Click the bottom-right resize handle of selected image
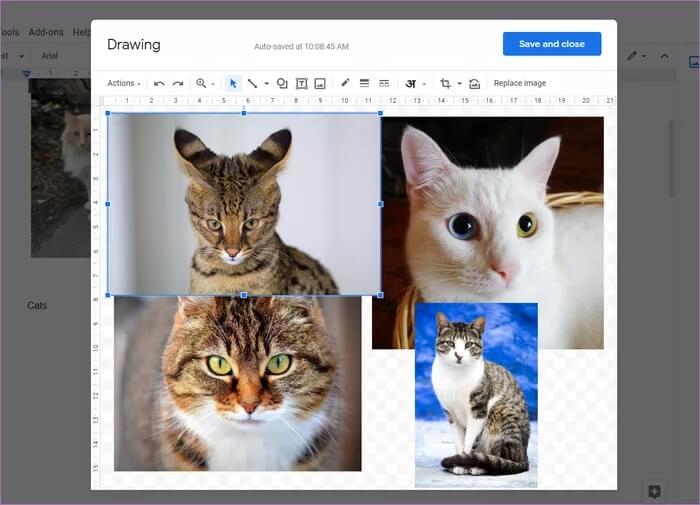The height and width of the screenshot is (505, 700). tap(380, 295)
